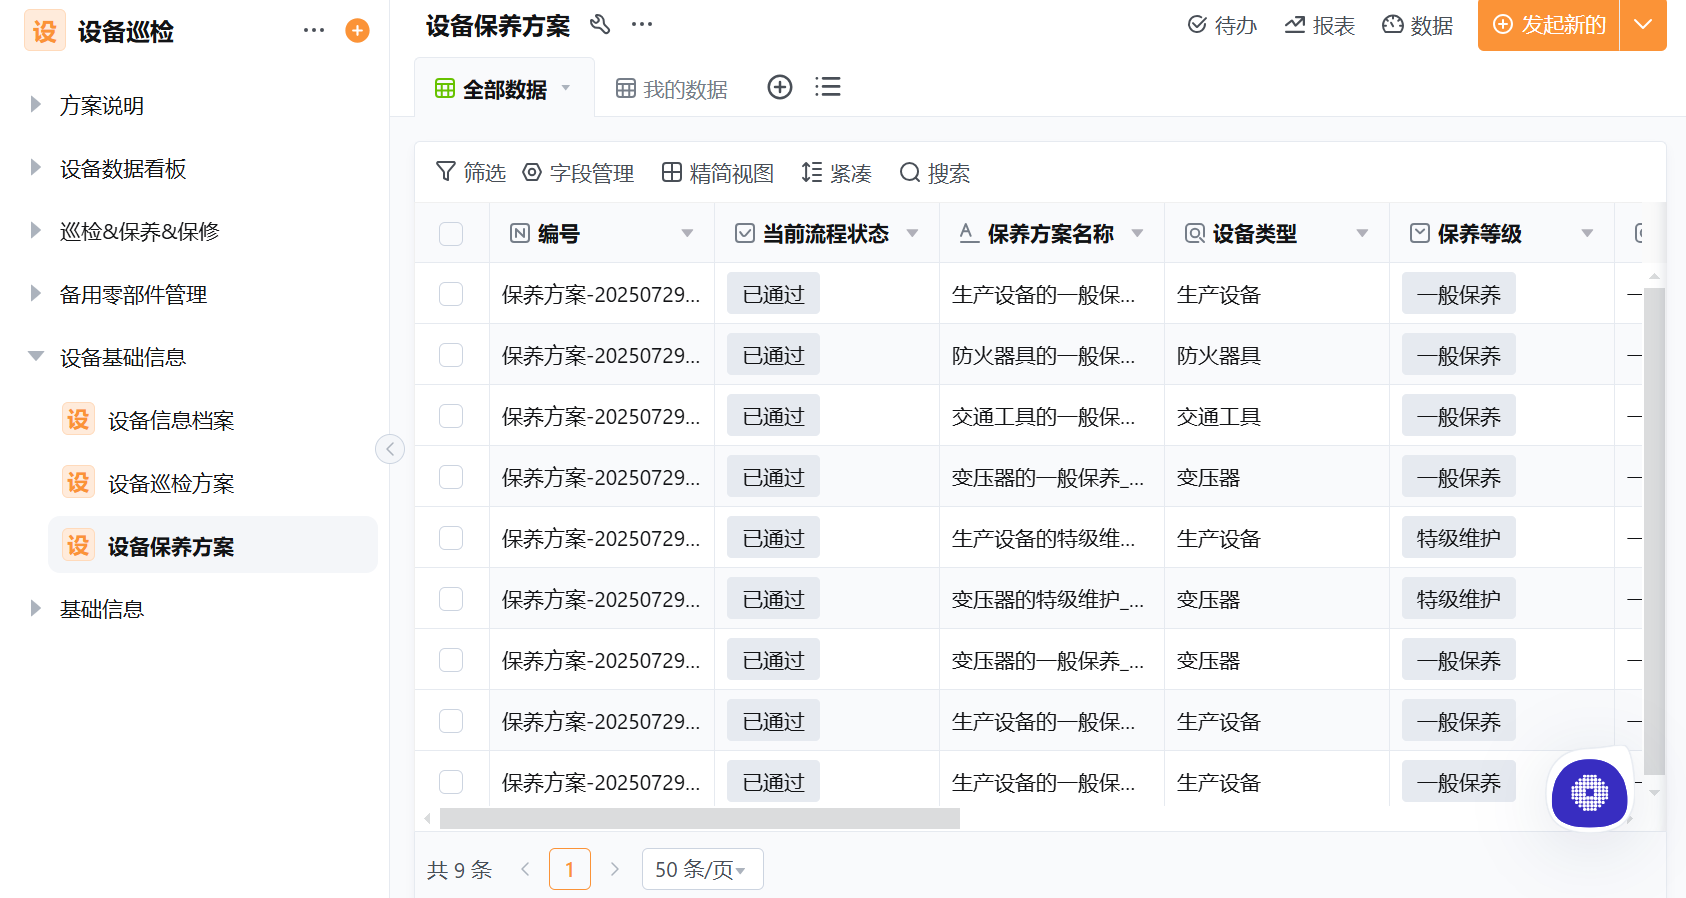1686x898 pixels.
Task: Check the first 变压器的一般保养 row checkbox
Action: point(451,477)
